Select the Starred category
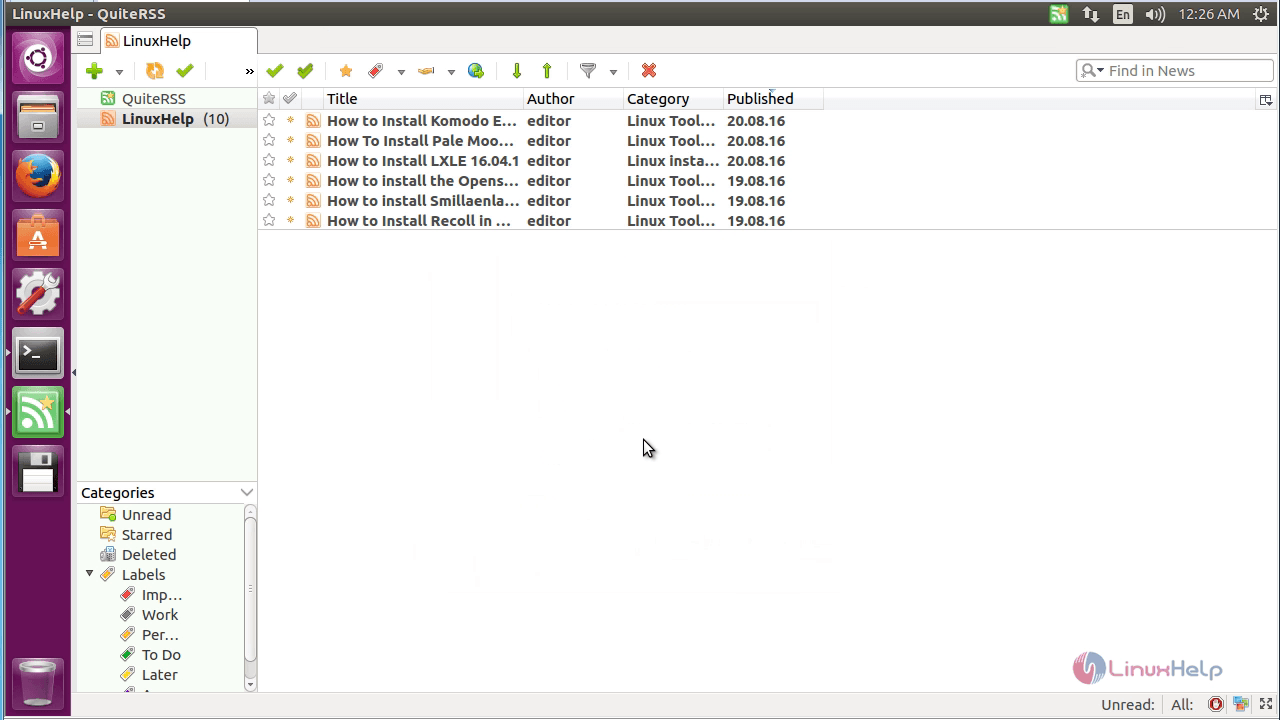 pos(147,535)
